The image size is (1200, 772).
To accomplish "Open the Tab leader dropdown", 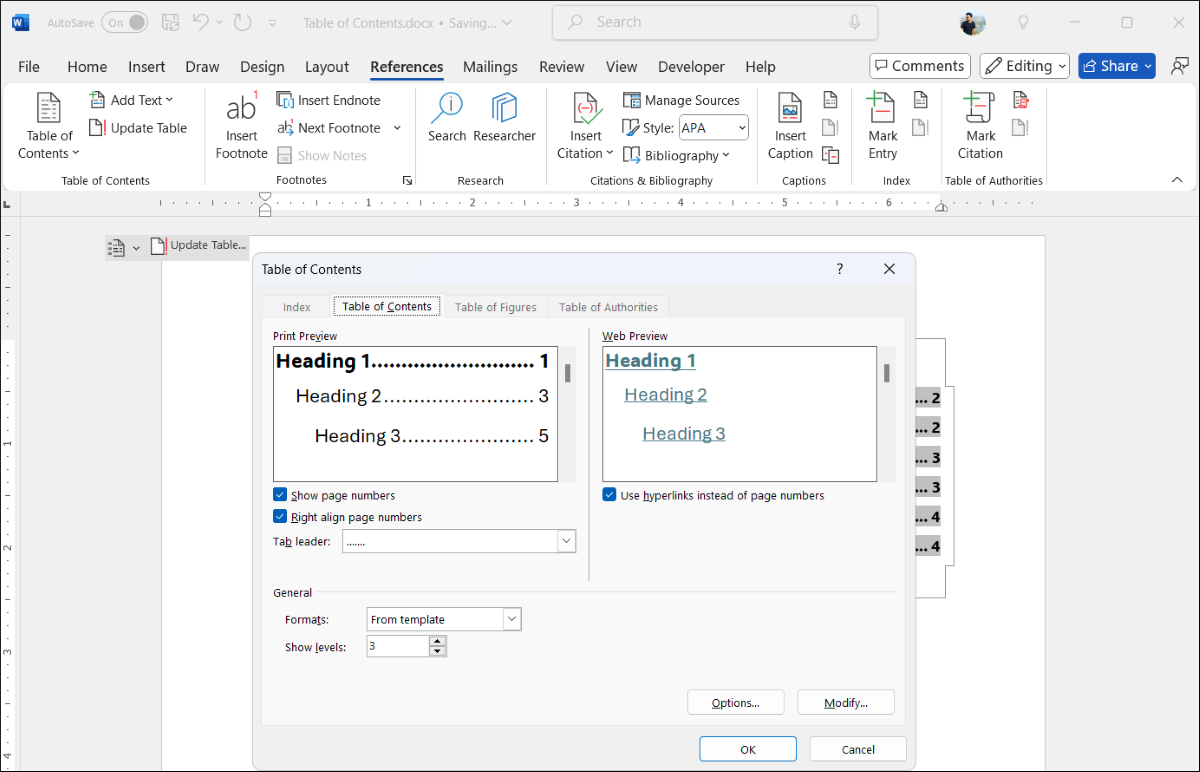I will pyautogui.click(x=566, y=541).
